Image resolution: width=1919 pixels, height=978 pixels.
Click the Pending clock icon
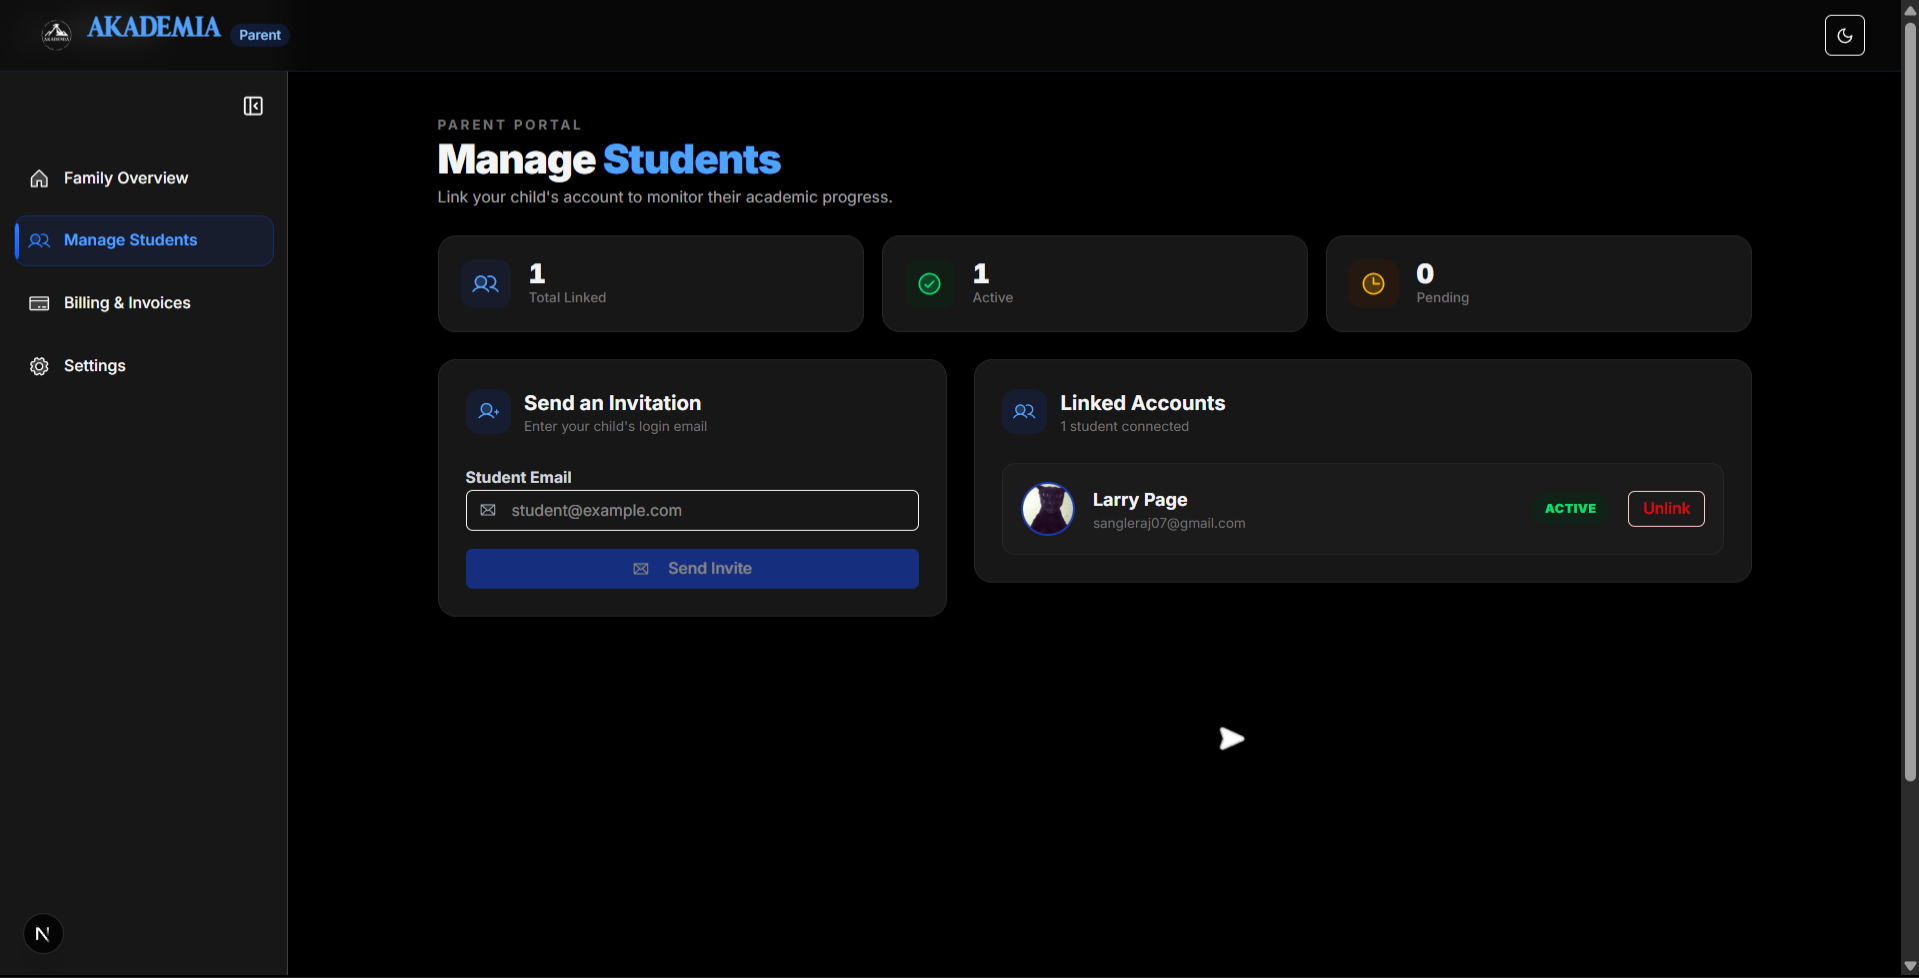click(1373, 284)
